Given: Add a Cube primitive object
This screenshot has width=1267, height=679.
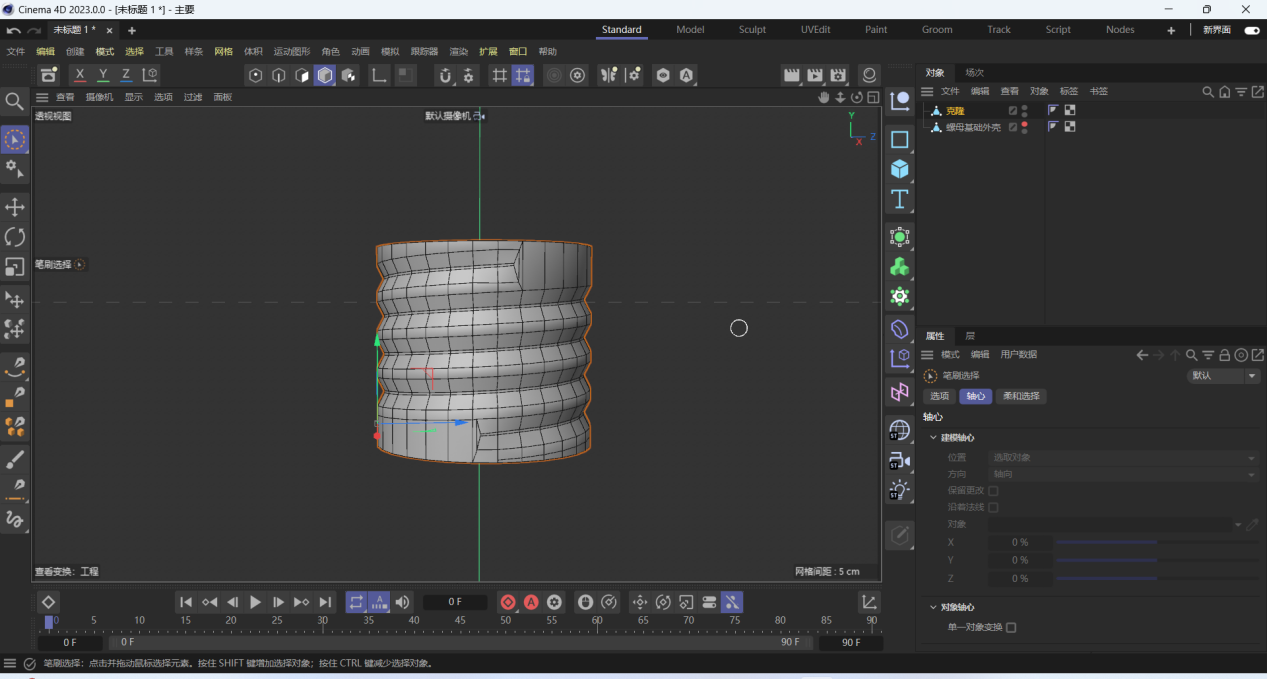Looking at the screenshot, I should click(900, 169).
